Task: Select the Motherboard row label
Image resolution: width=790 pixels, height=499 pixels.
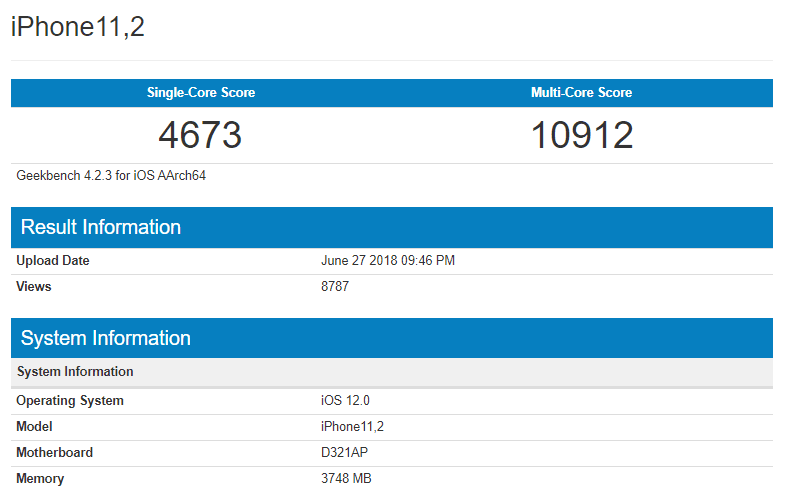Action: [55, 453]
